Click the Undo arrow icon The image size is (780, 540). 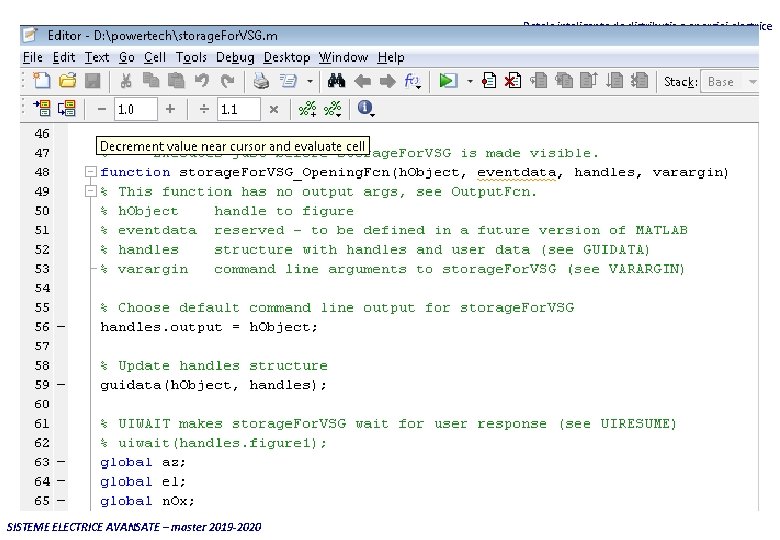click(x=201, y=81)
